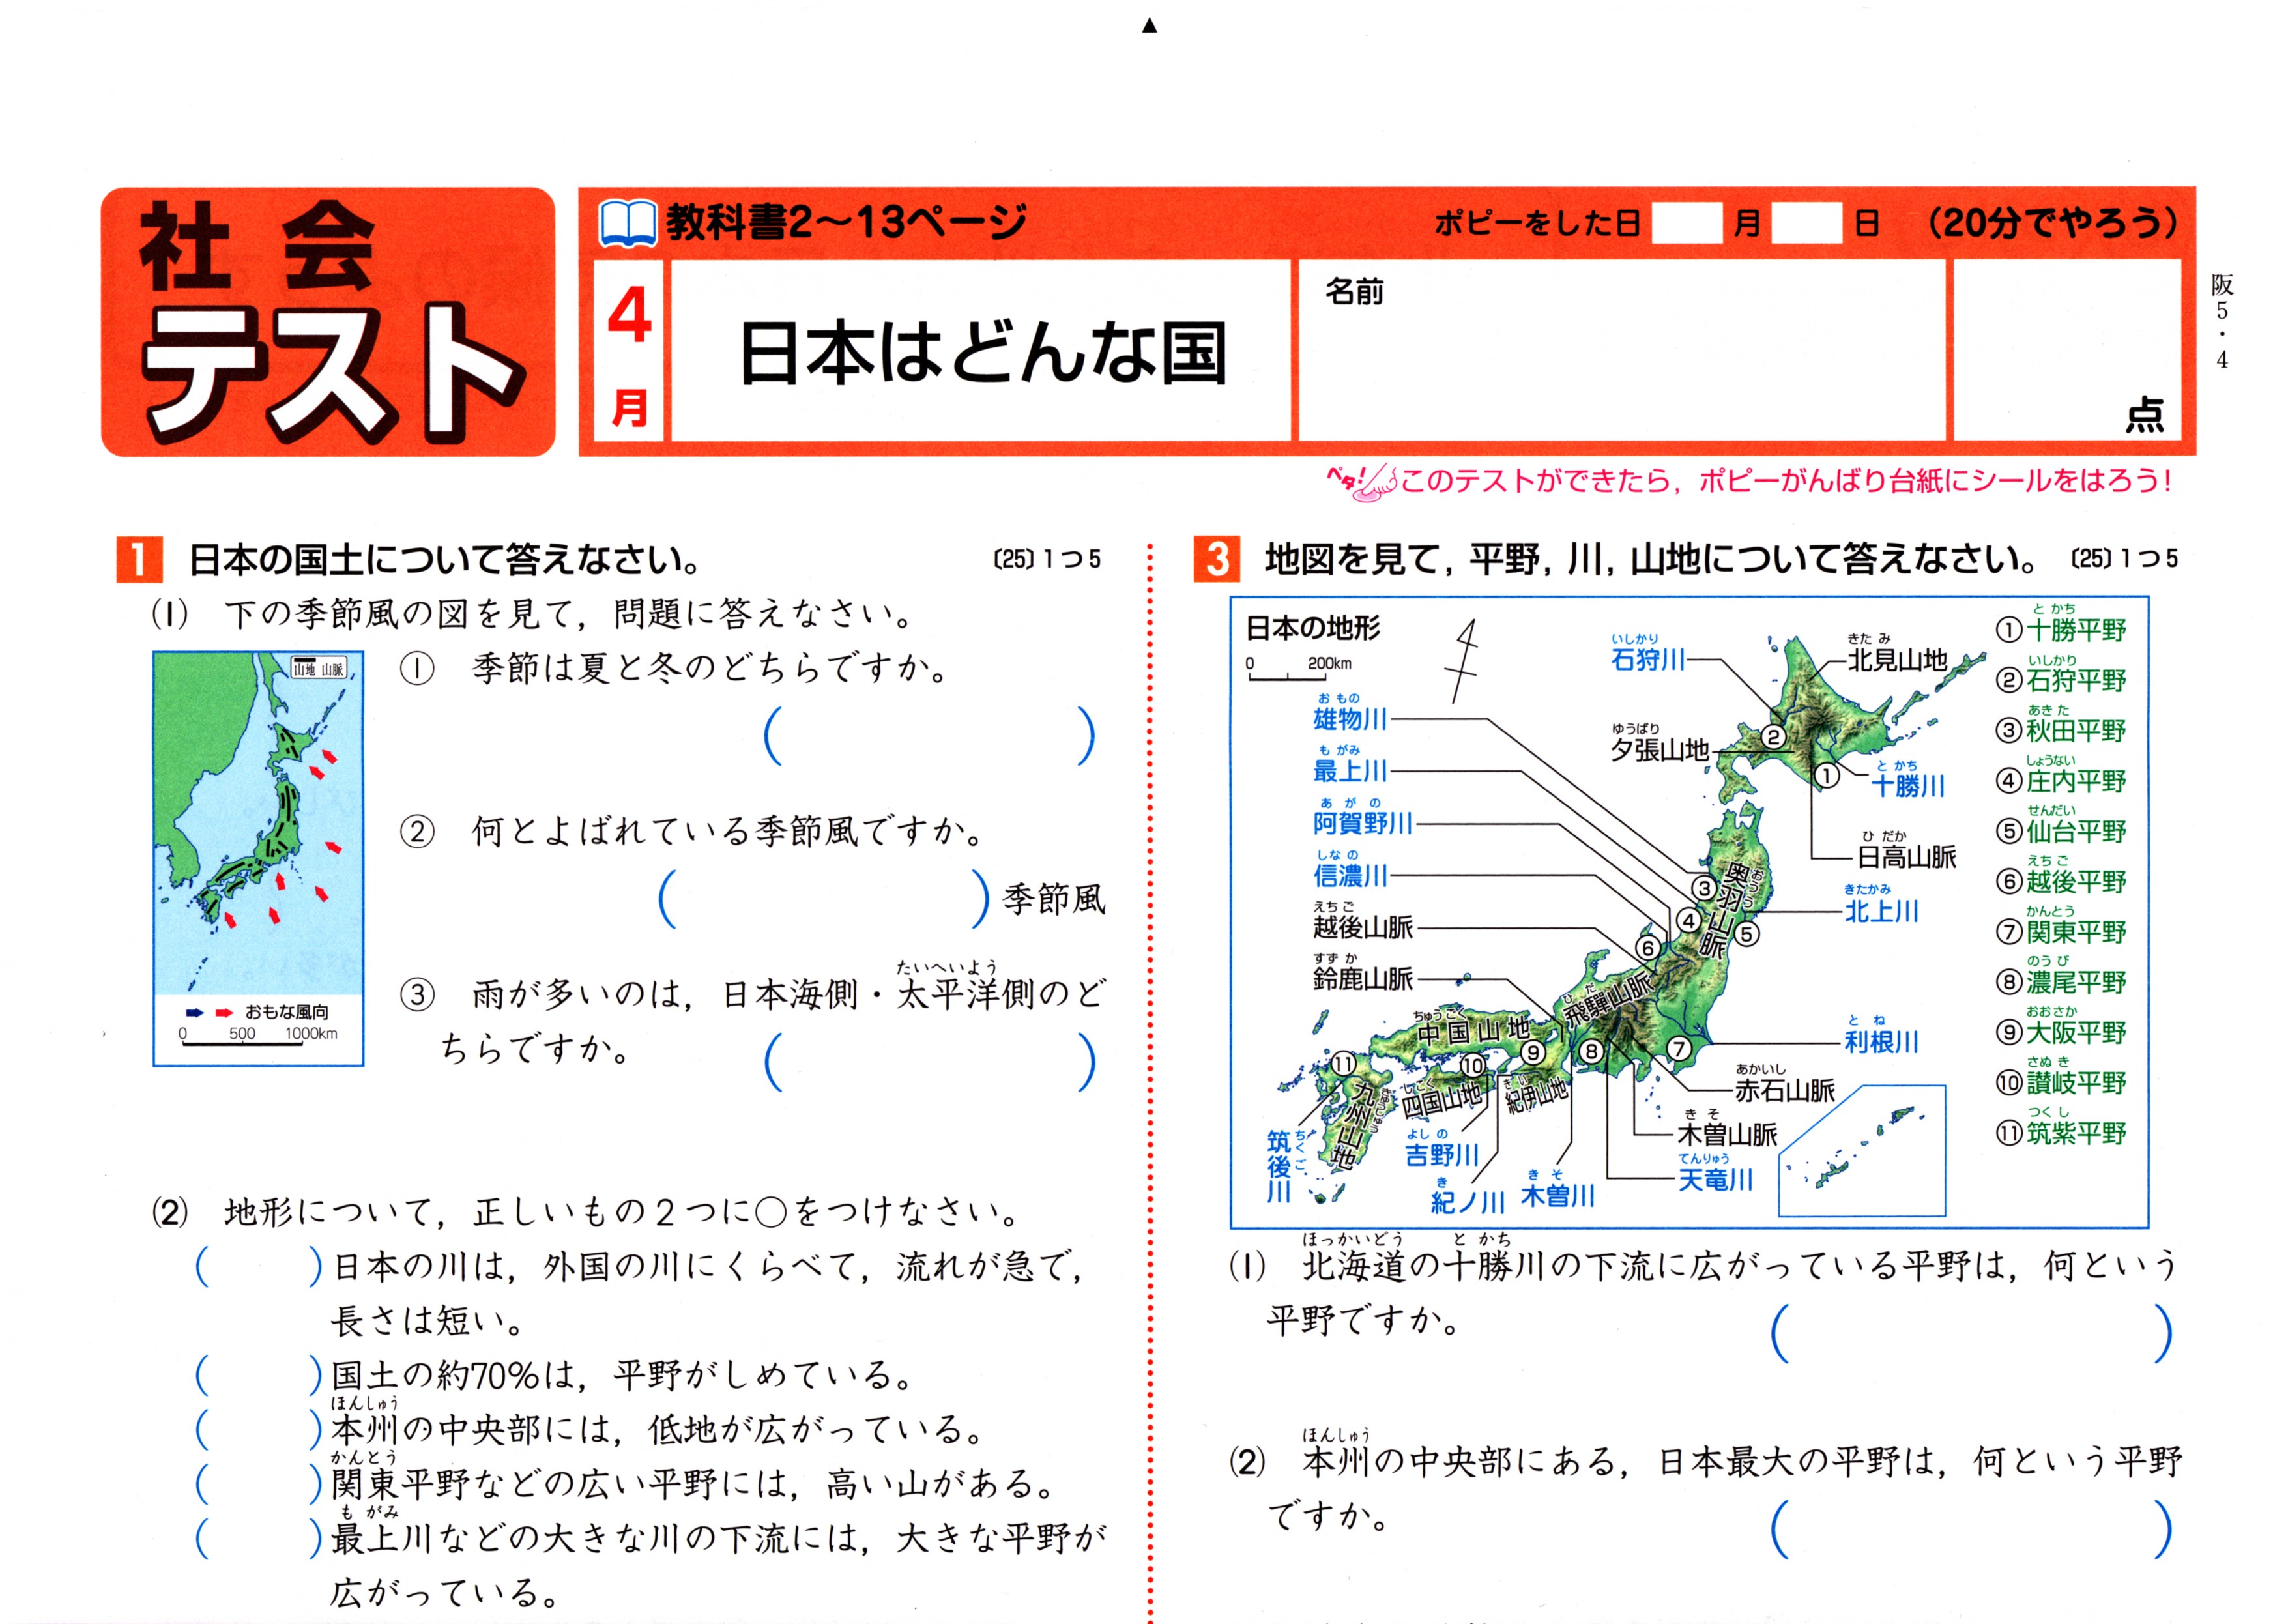Click the answer blank for 日本最大の平野 question
This screenshot has height=1624, width=2273.
coord(1972,1528)
